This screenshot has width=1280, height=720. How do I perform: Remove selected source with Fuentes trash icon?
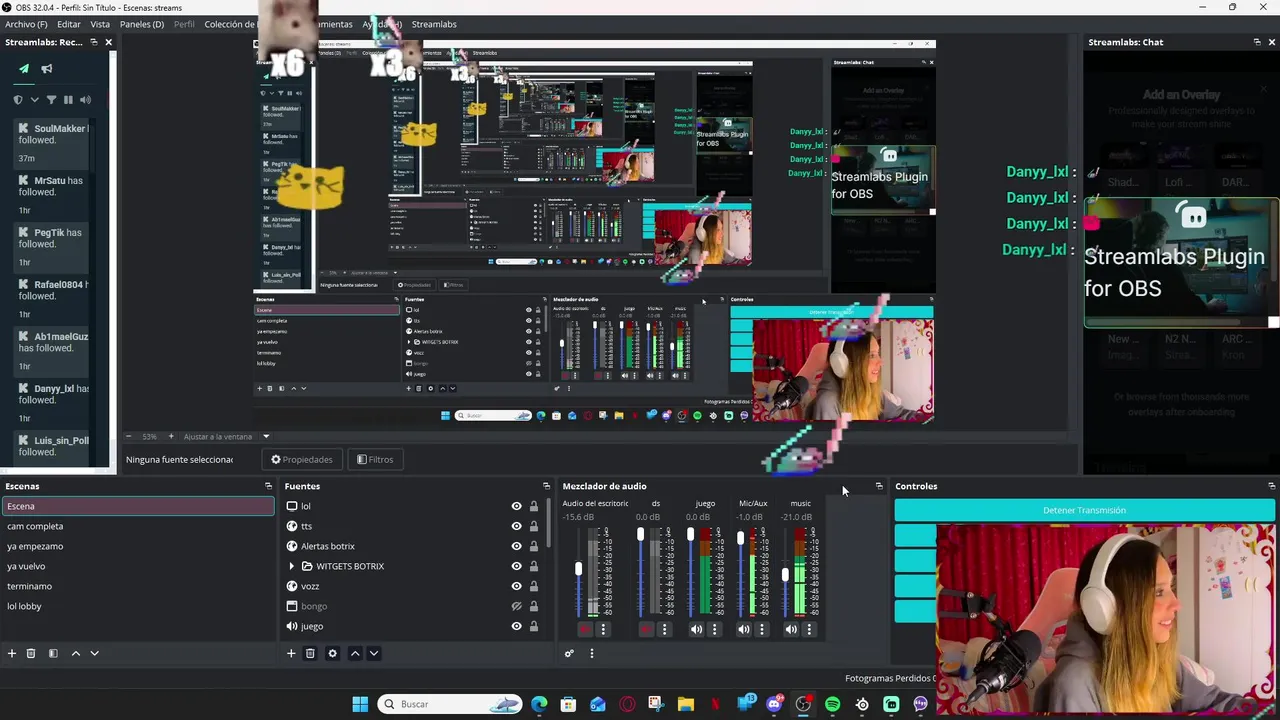coord(310,653)
